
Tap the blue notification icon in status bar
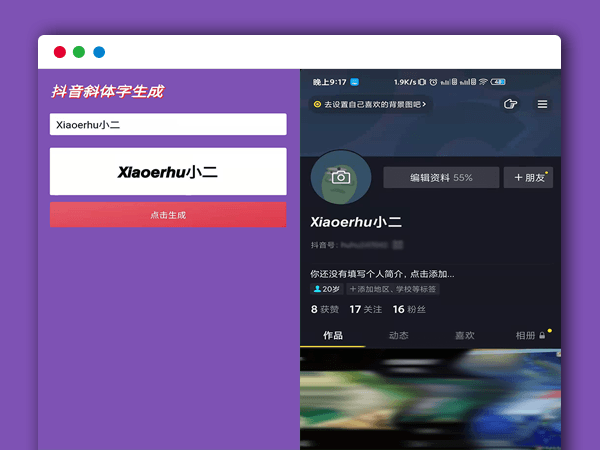click(x=354, y=82)
